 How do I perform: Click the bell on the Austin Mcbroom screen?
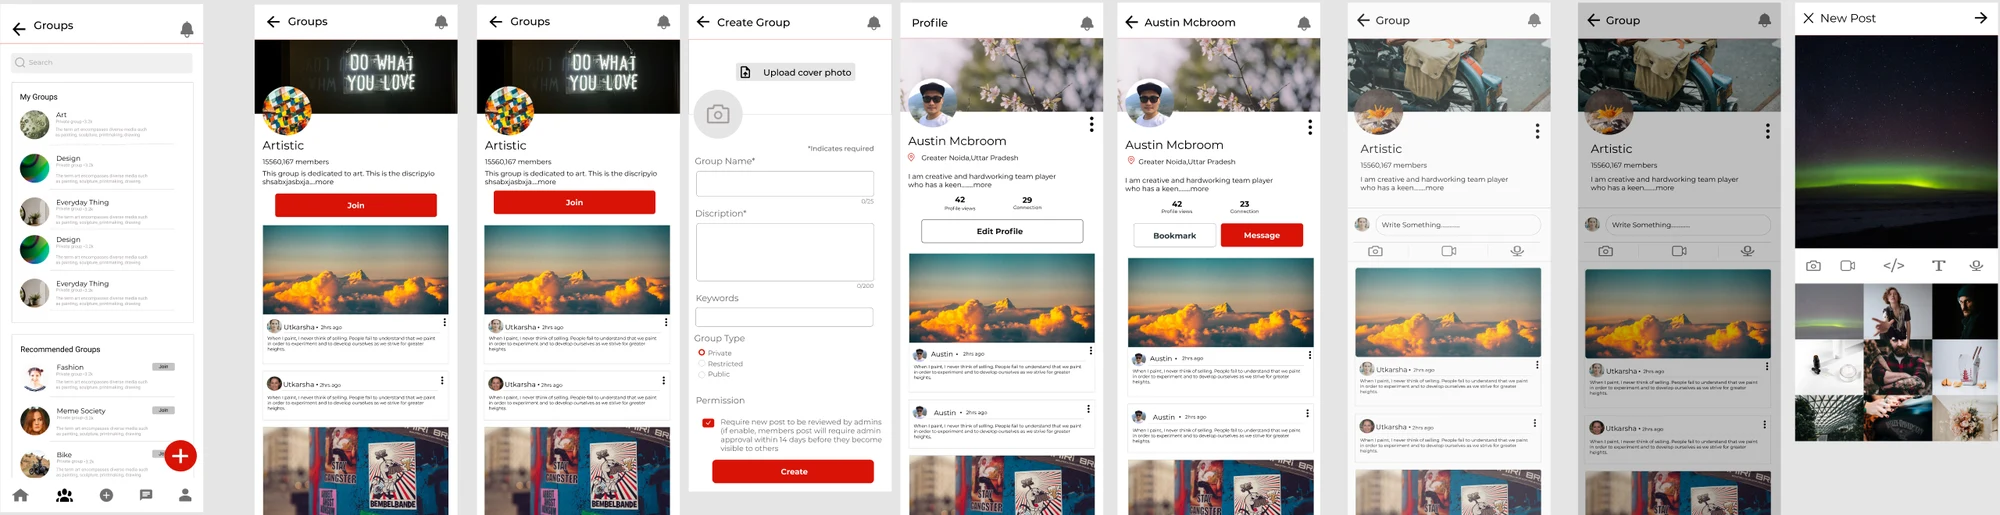[x=1304, y=23]
